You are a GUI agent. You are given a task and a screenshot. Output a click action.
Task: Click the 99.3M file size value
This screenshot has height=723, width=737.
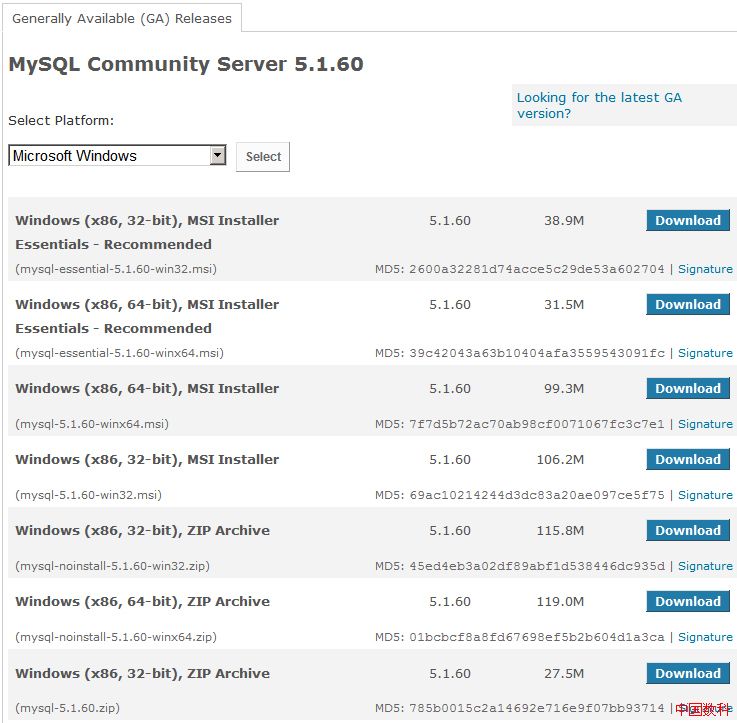tap(564, 389)
